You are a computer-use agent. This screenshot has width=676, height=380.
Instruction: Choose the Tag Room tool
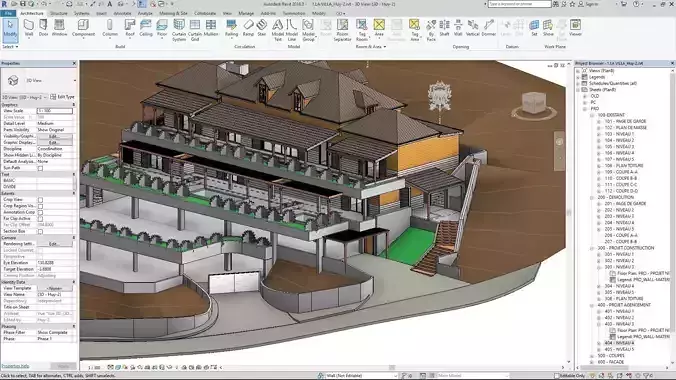[x=362, y=30]
